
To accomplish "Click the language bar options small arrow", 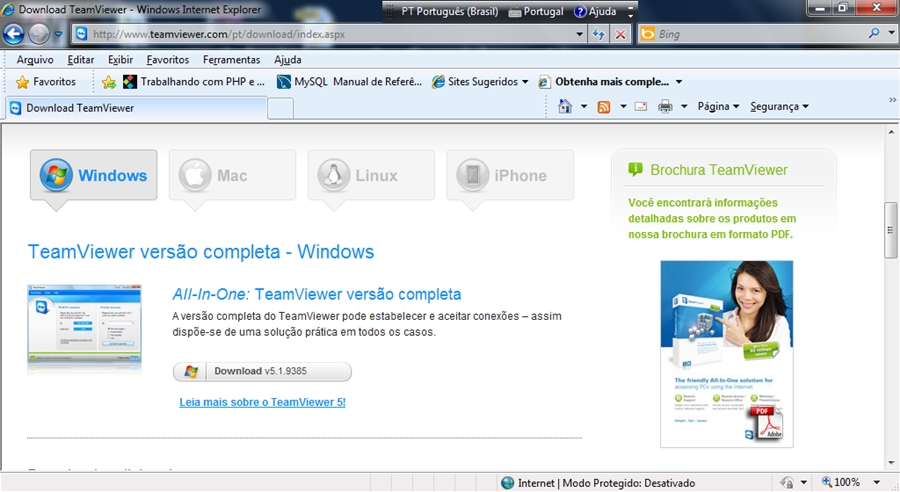I will coord(630,16).
